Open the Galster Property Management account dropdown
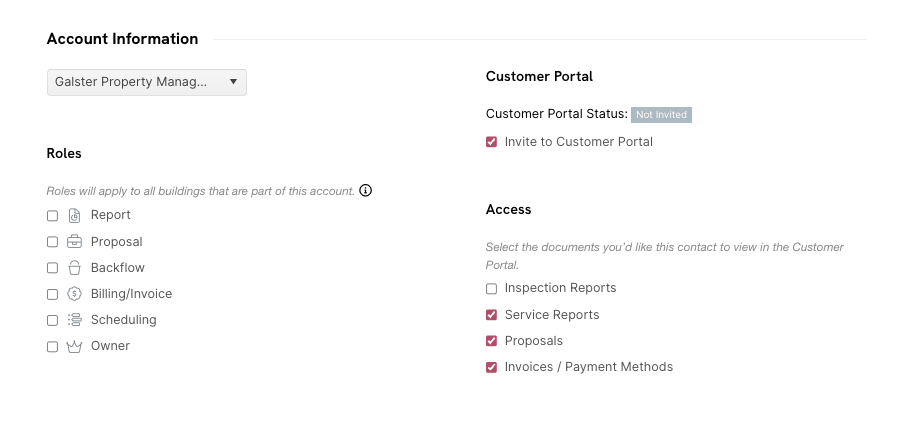 (x=146, y=82)
